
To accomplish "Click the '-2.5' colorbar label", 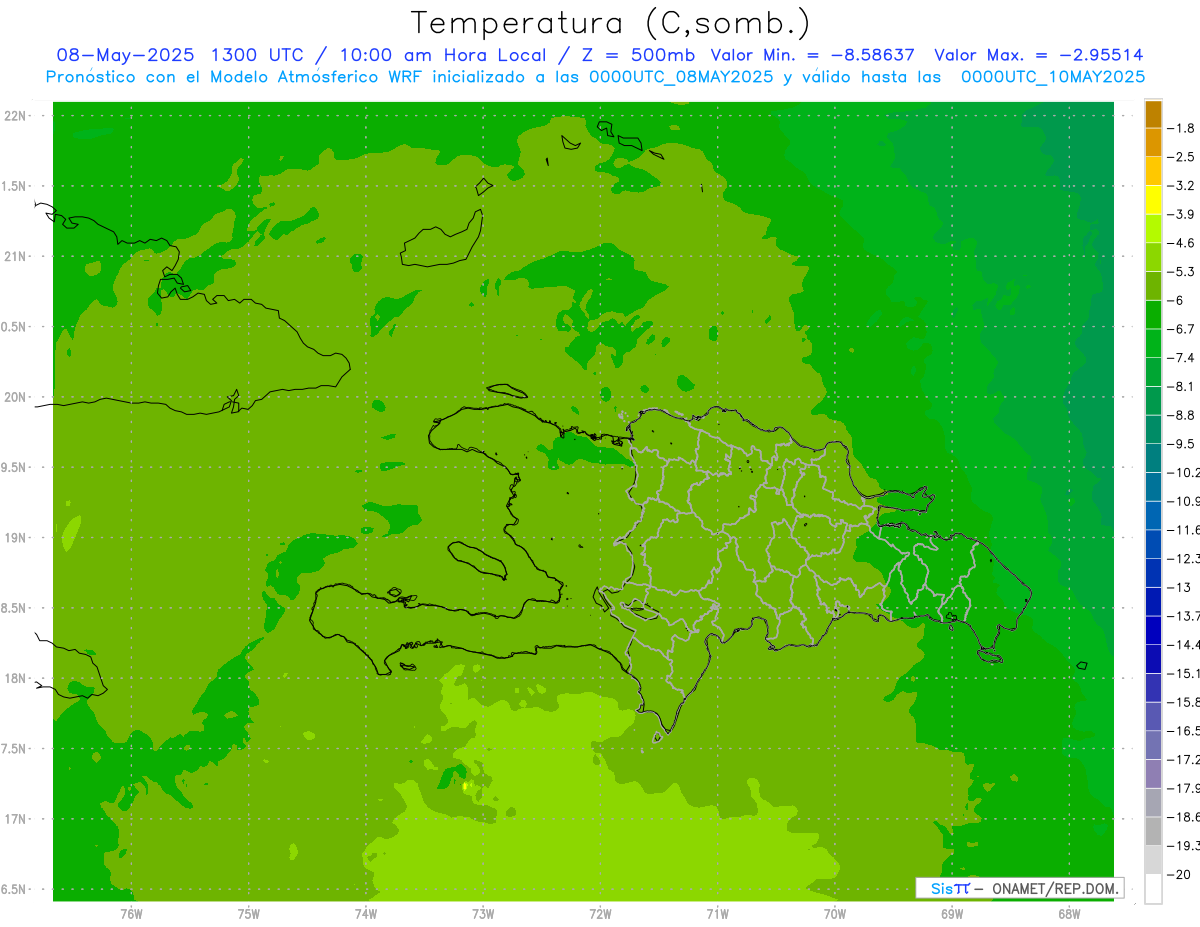I will tap(1181, 157).
